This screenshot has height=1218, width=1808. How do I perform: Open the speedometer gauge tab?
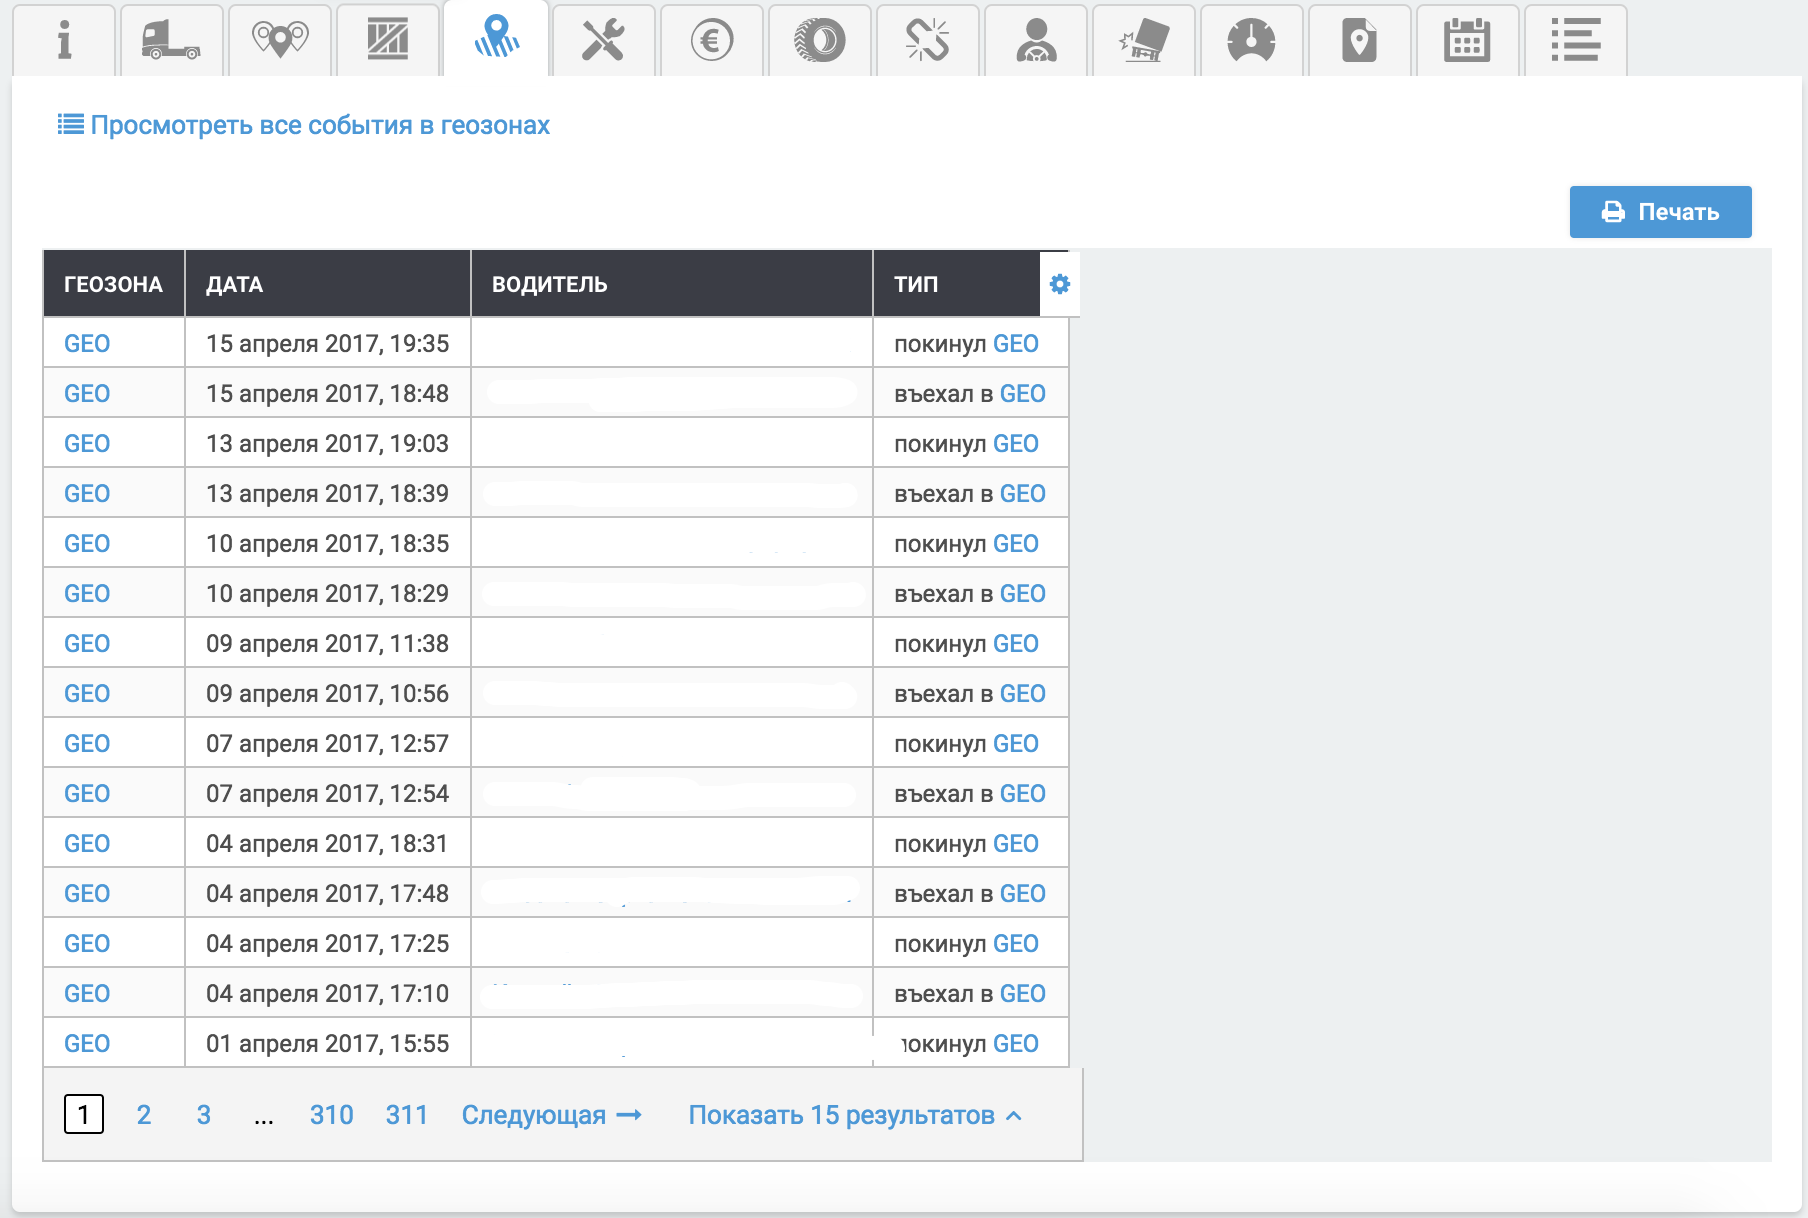coord(1251,41)
